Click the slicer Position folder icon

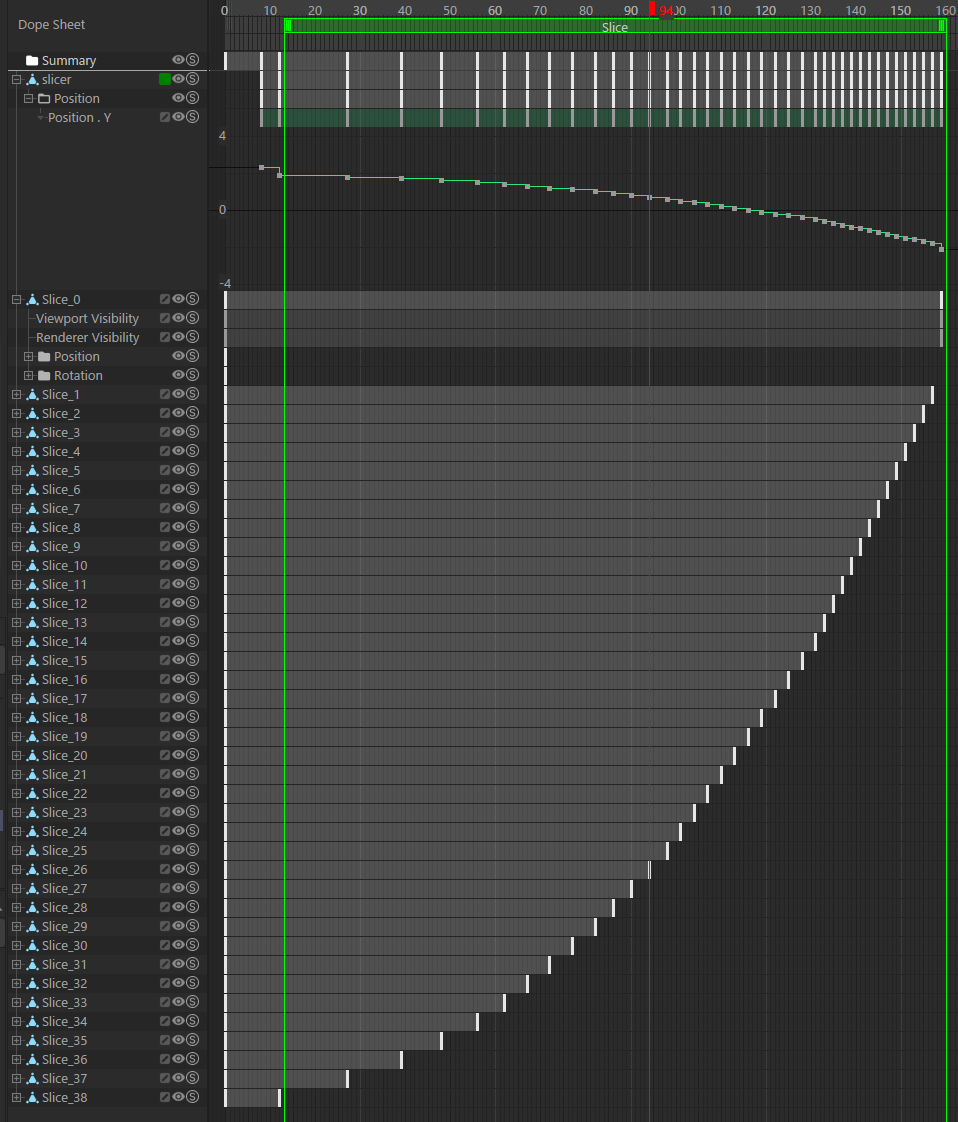pos(44,98)
